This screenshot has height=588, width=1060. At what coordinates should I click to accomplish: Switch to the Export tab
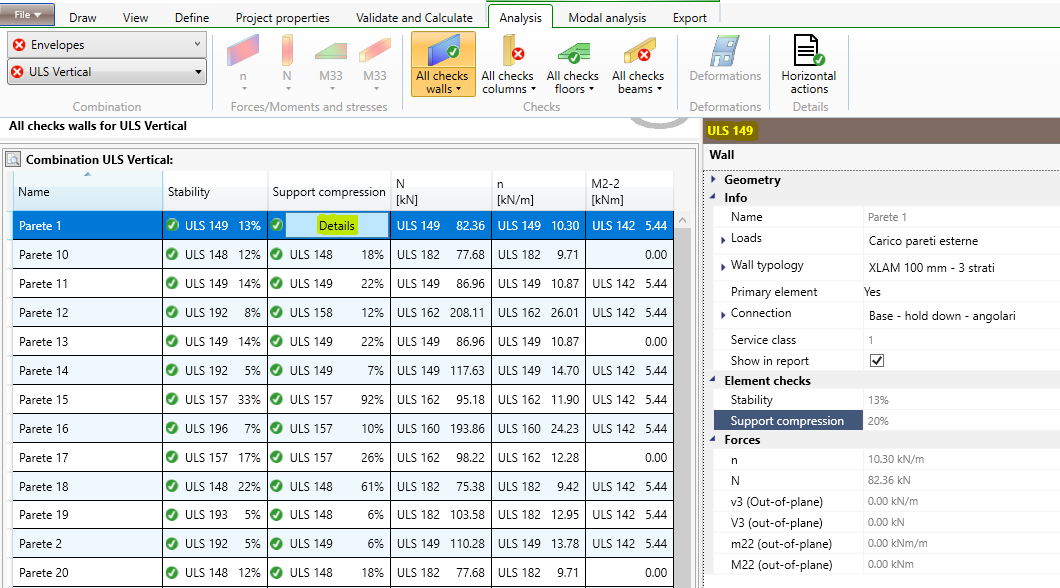pos(690,18)
